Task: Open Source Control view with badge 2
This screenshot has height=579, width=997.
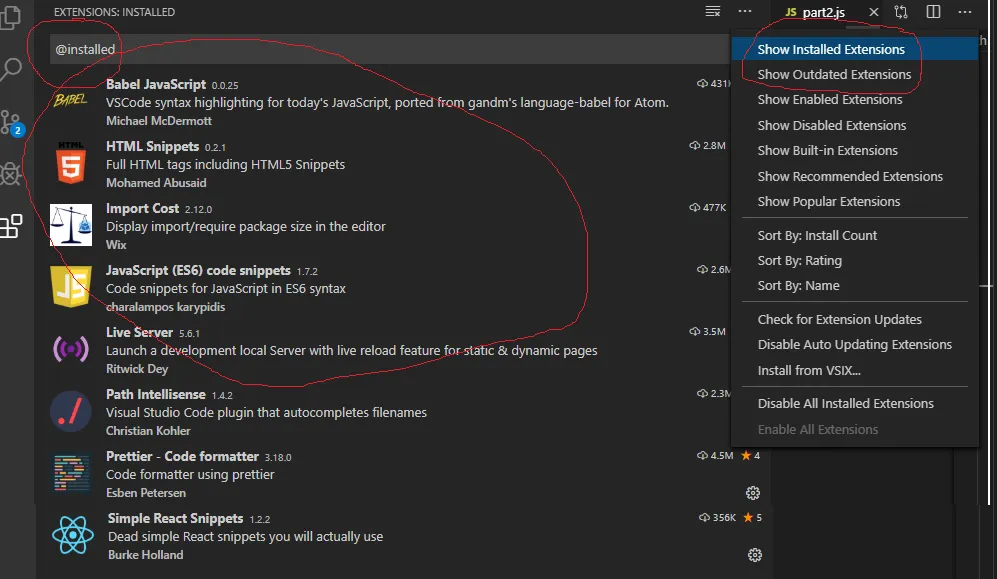Action: pyautogui.click(x=11, y=123)
